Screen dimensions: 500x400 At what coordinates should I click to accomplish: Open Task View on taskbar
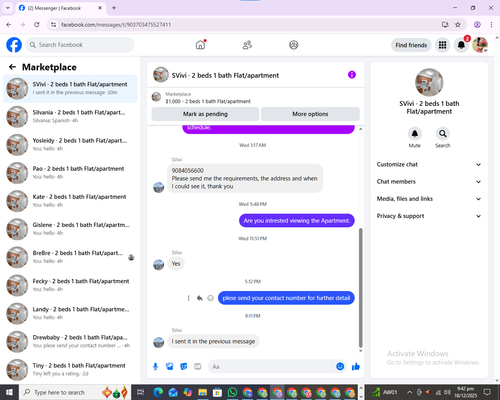click(141, 392)
